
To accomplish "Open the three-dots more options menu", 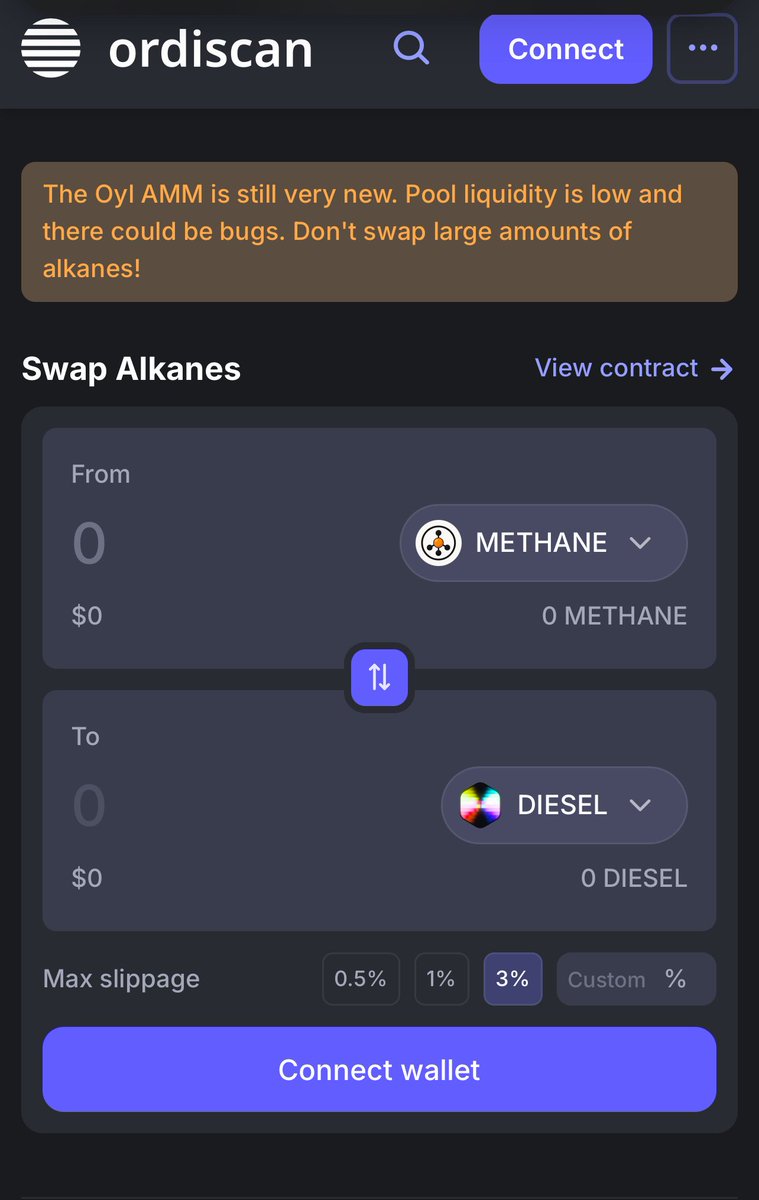I will click(702, 48).
